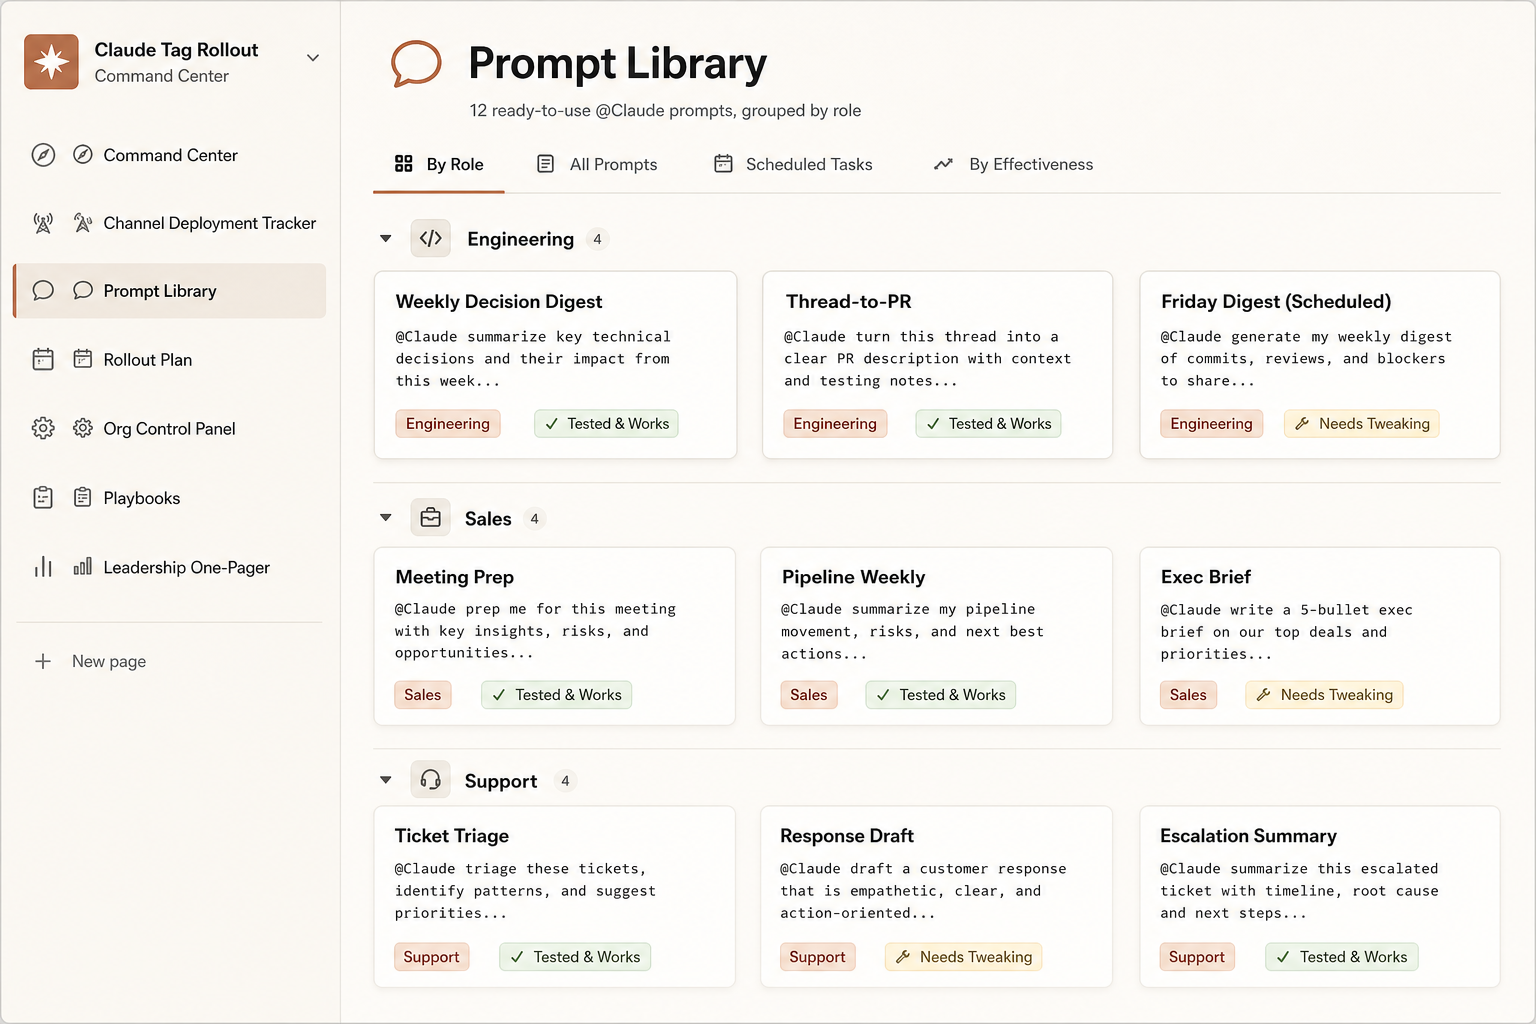Viewport: 1536px width, 1024px height.
Task: Click Tested & Works badge on Pipeline Weekly
Action: tap(941, 695)
